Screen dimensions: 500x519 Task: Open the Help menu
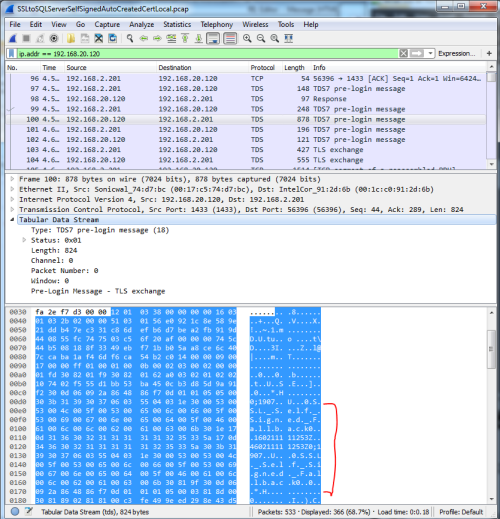coord(311,24)
